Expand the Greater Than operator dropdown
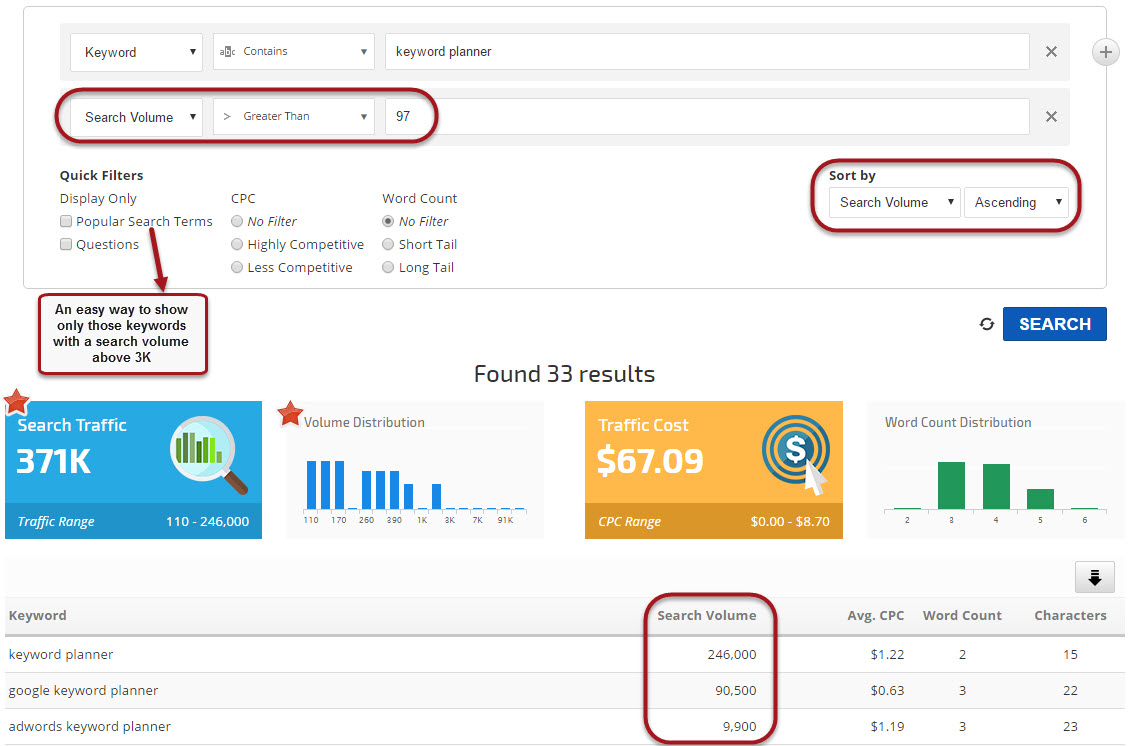The image size is (1133, 746). 294,117
